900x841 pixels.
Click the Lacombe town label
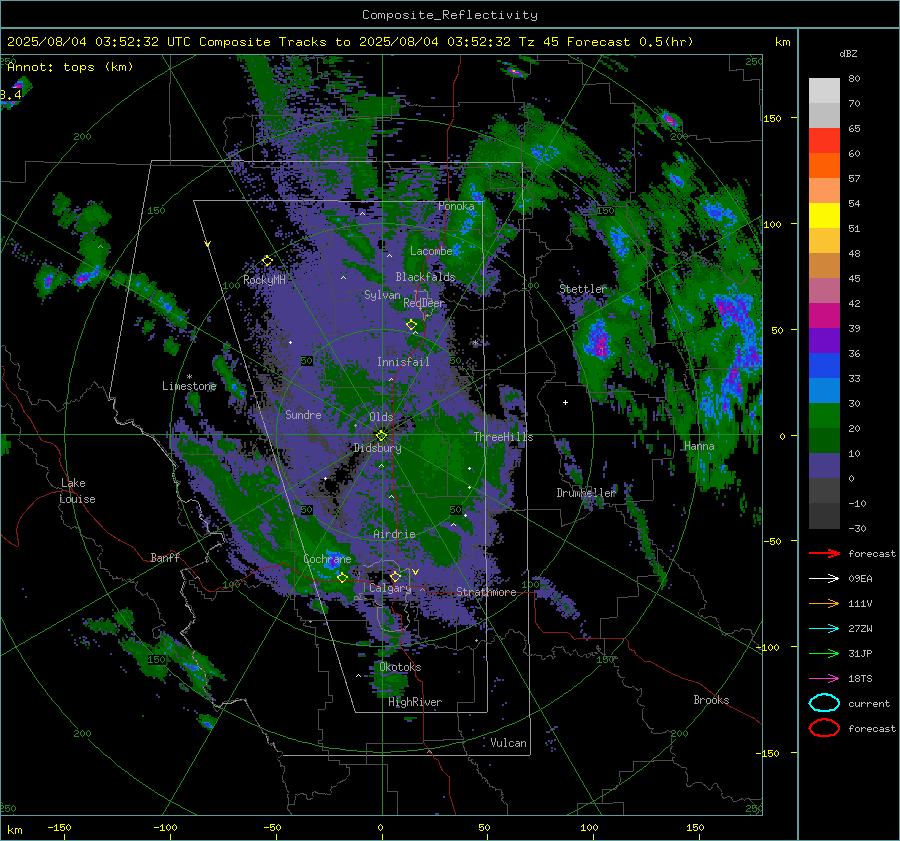click(x=431, y=251)
